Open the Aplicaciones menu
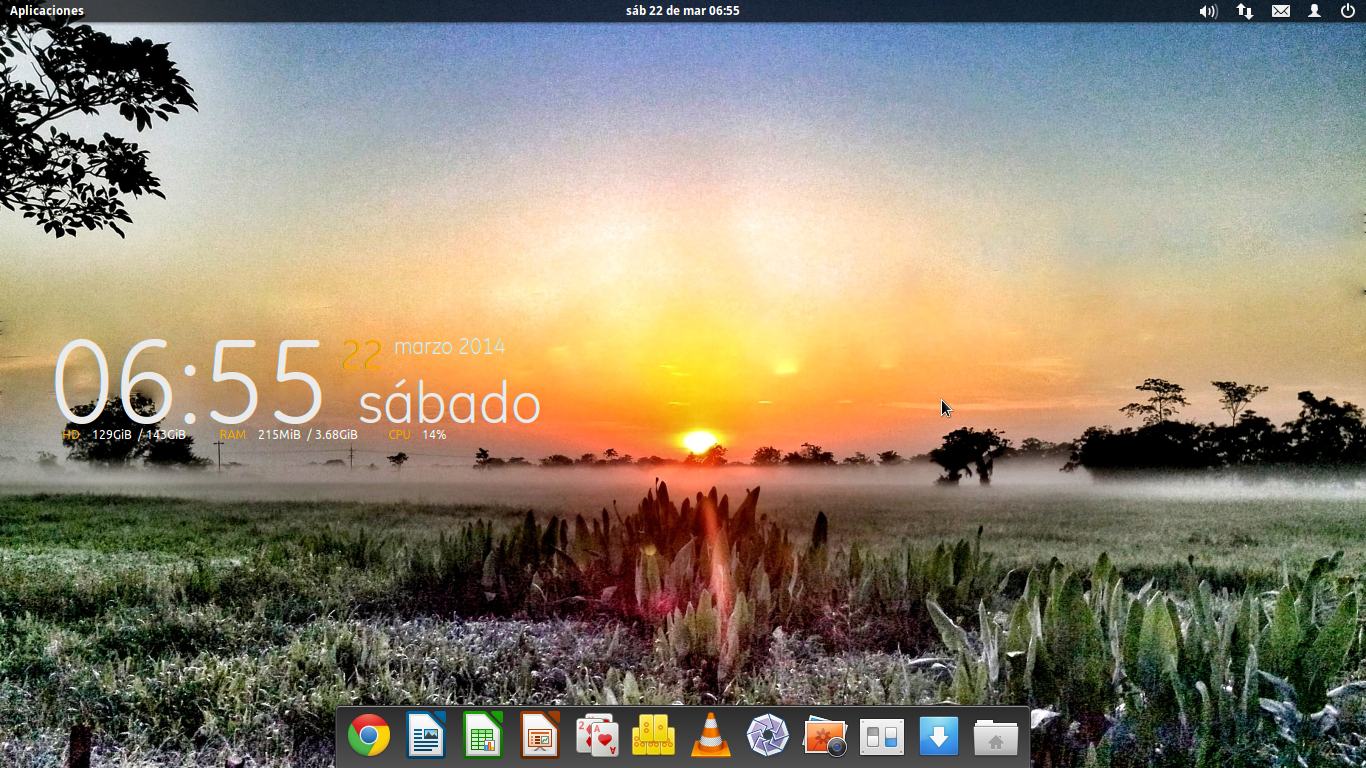1366x768 pixels. [x=47, y=11]
